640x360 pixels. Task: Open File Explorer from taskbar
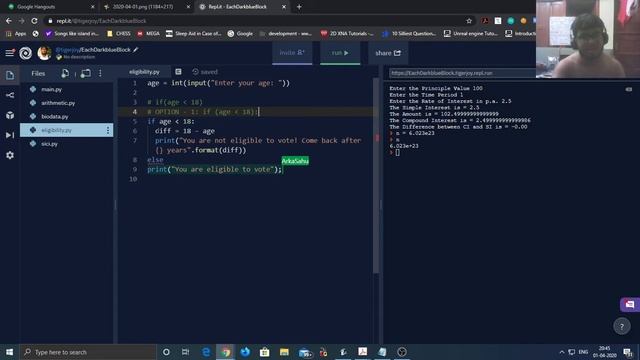click(x=284, y=352)
